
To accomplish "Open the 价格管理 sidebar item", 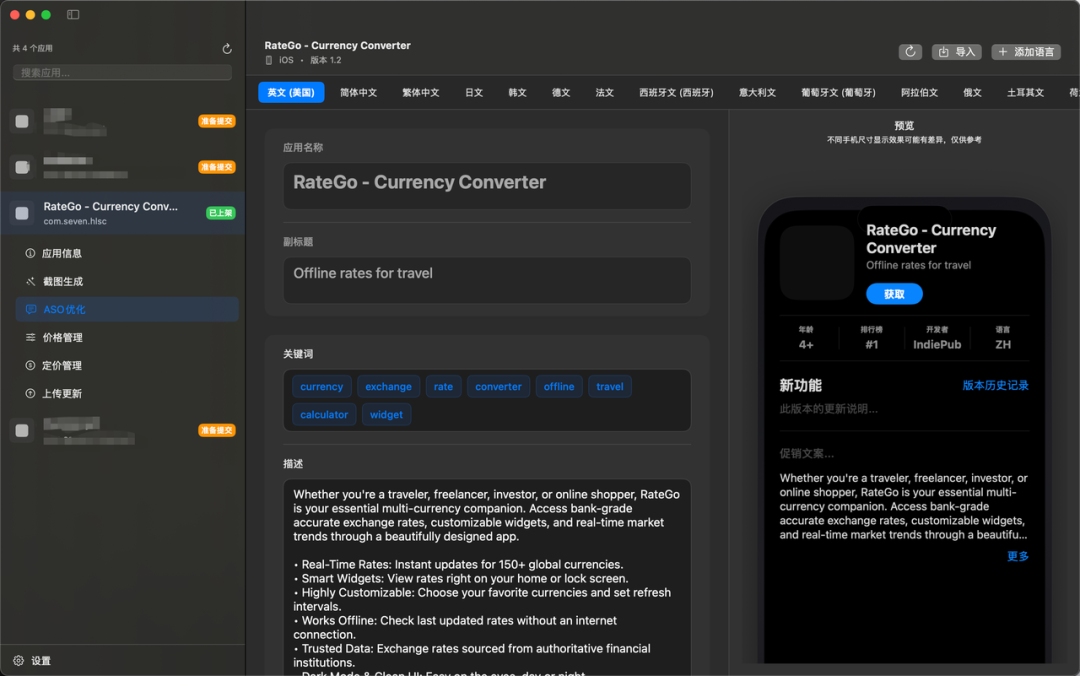I will coord(127,338).
